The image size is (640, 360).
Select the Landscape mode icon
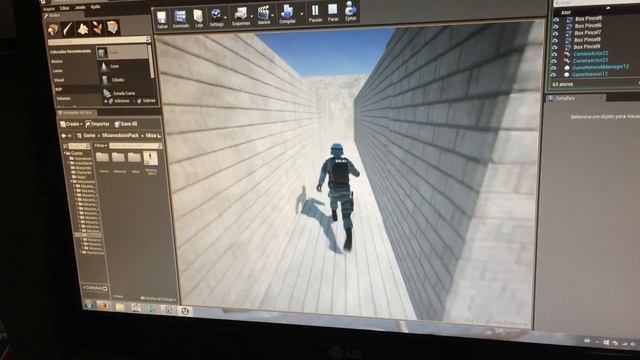click(83, 28)
